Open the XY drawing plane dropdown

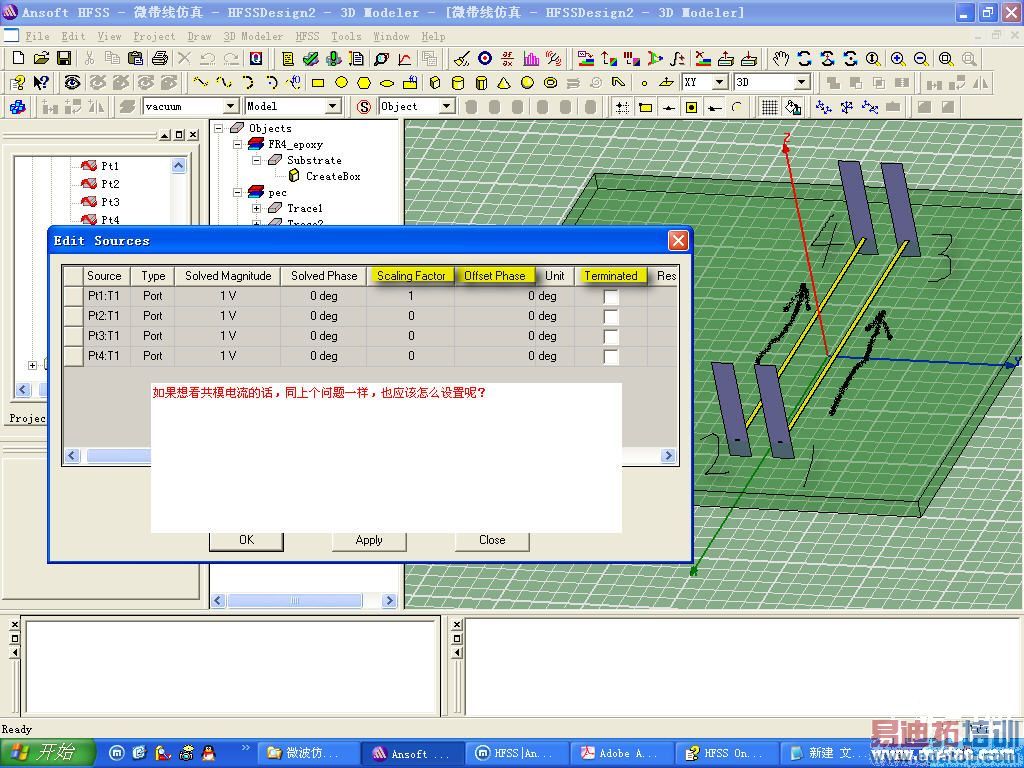click(x=720, y=83)
